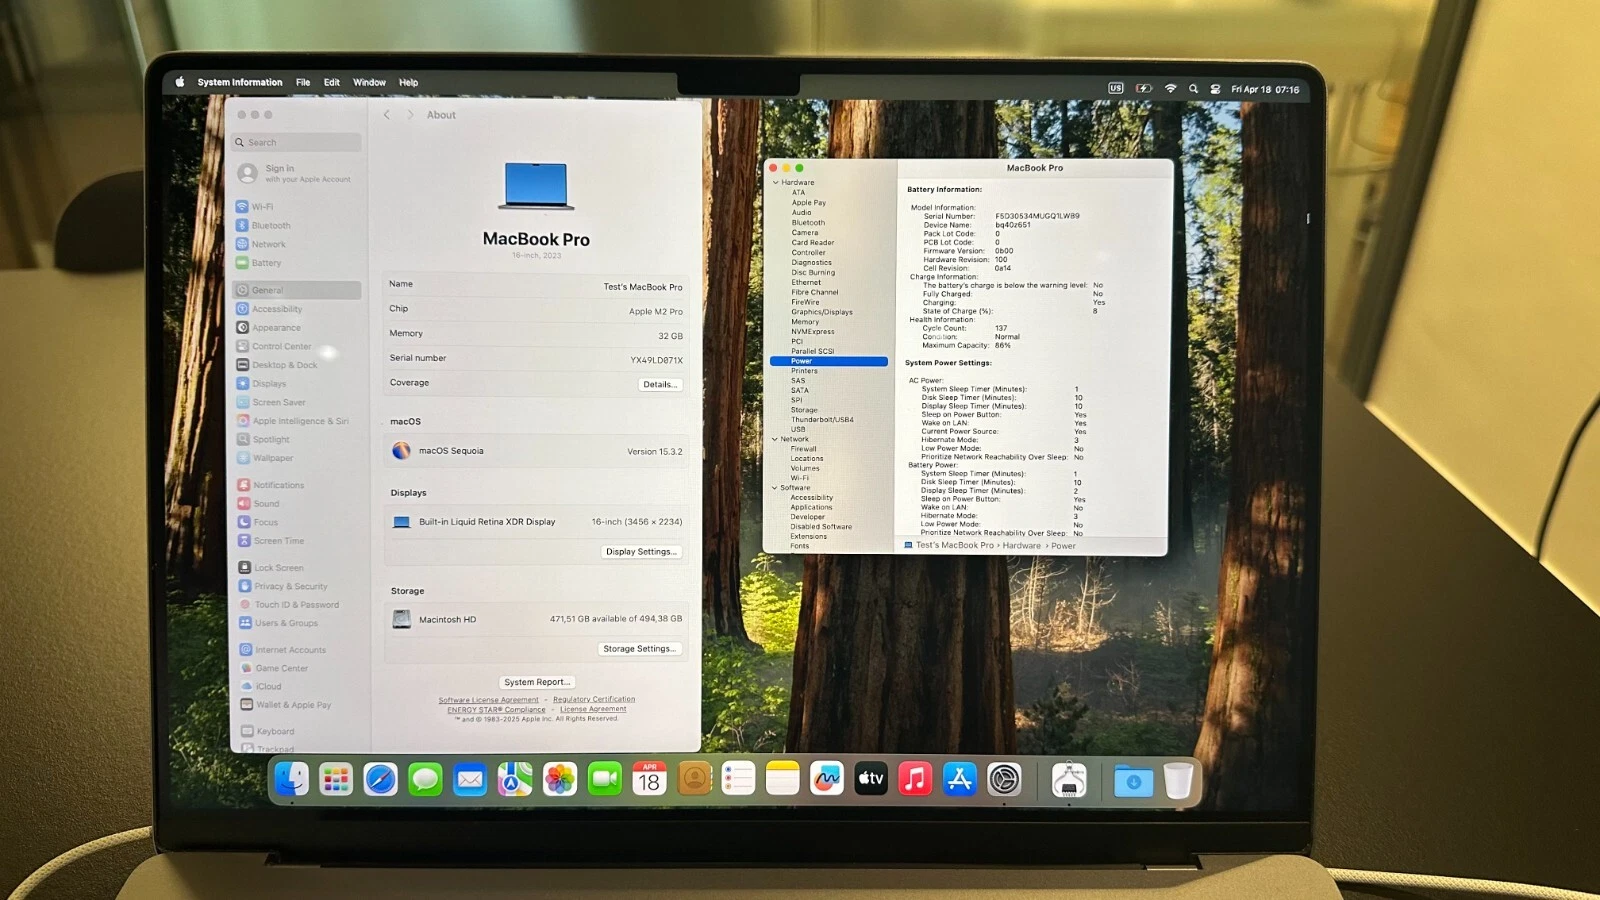1600x900 pixels.
Task: Select Accessibility in settings sidebar
Action: click(x=297, y=309)
